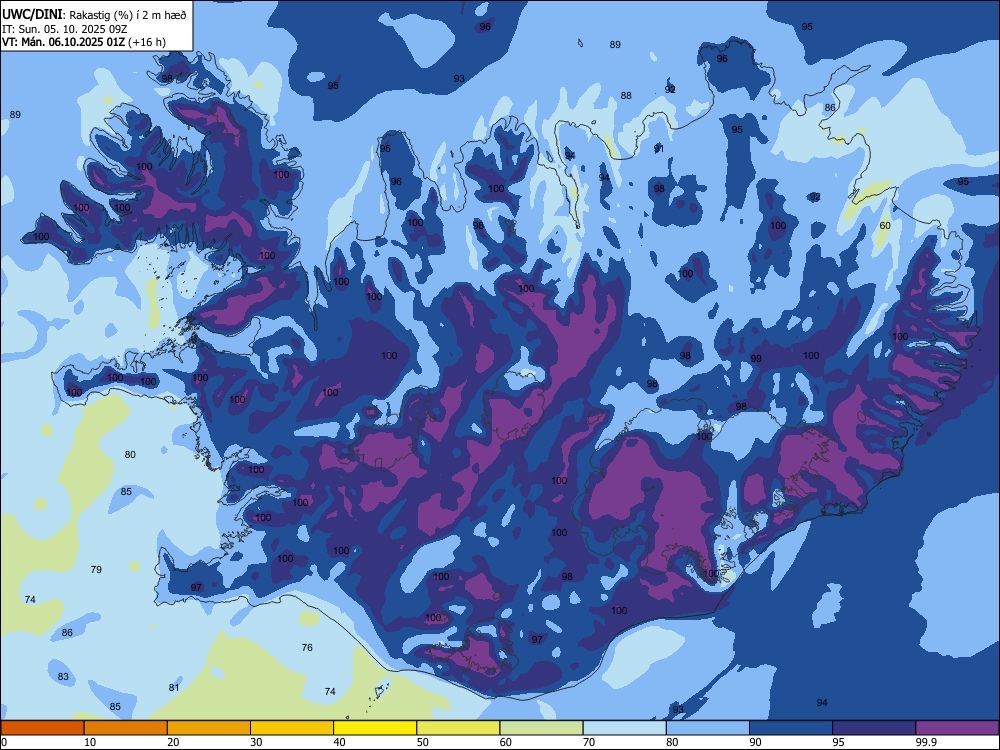This screenshot has width=1000, height=750.
Task: Click the '99.9' tick label in the legend
Action: 925,742
